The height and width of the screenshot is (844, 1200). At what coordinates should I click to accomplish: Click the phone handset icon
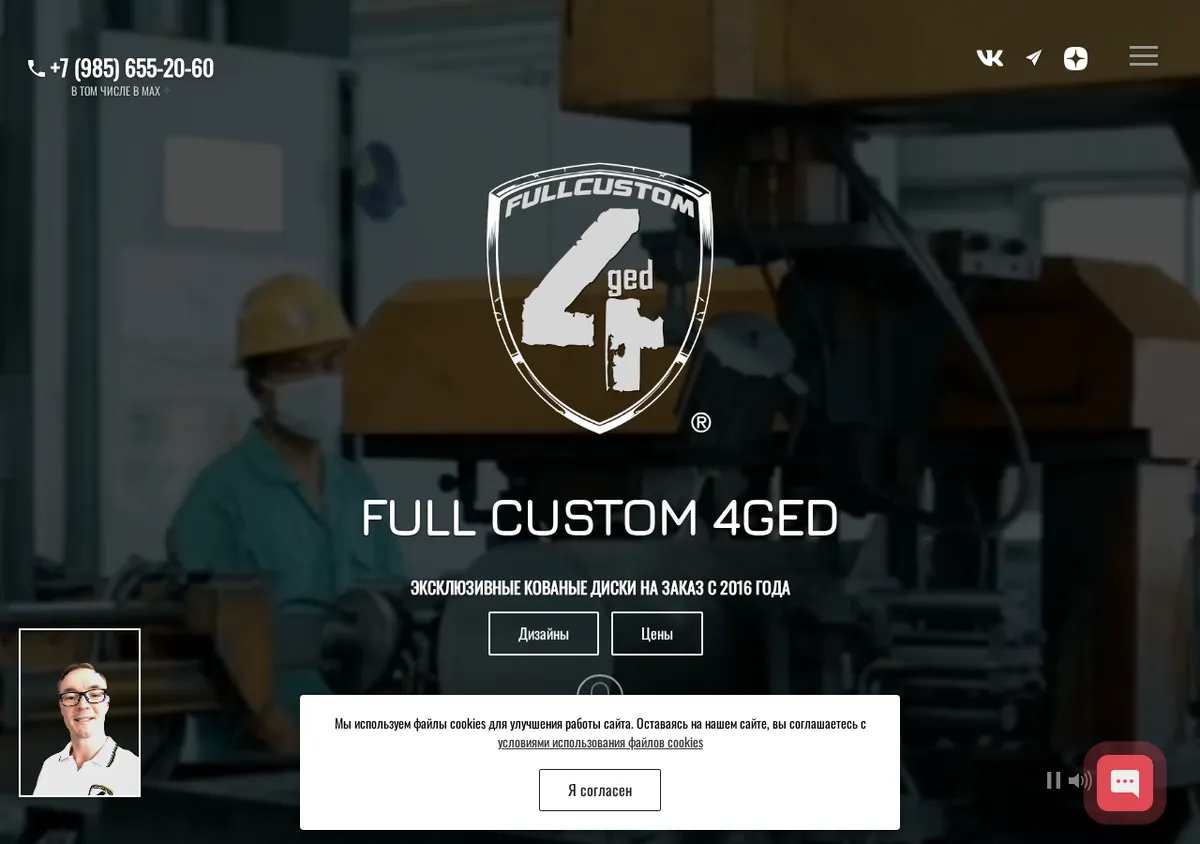(36, 68)
